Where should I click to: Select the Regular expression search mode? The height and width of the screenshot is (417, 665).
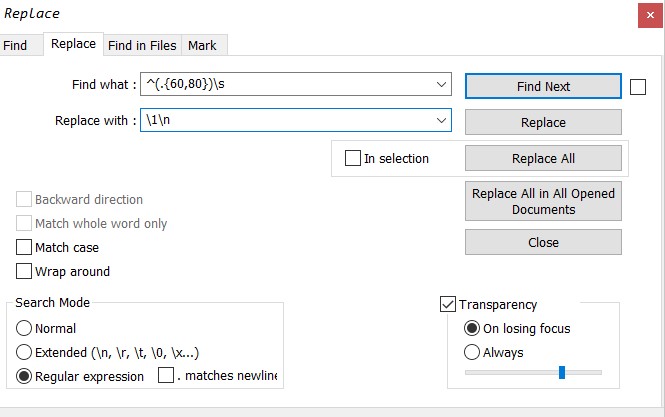tap(24, 376)
